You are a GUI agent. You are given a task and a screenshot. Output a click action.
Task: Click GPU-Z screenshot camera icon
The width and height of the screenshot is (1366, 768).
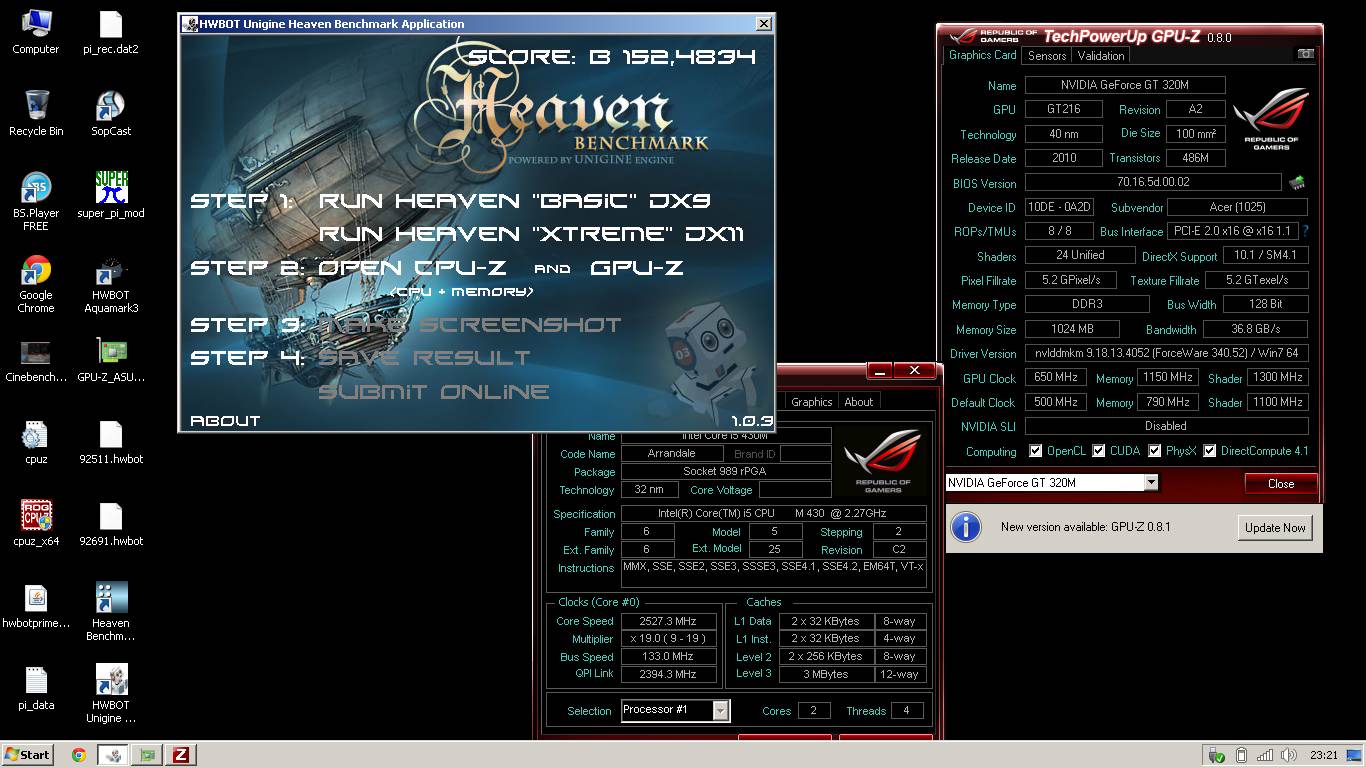pyautogui.click(x=1305, y=55)
